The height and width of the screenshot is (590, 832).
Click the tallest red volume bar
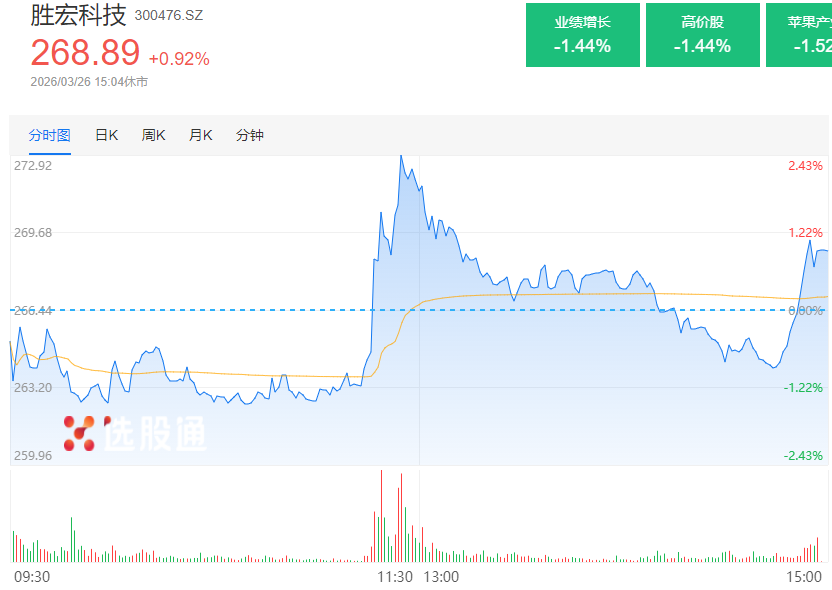pos(382,515)
